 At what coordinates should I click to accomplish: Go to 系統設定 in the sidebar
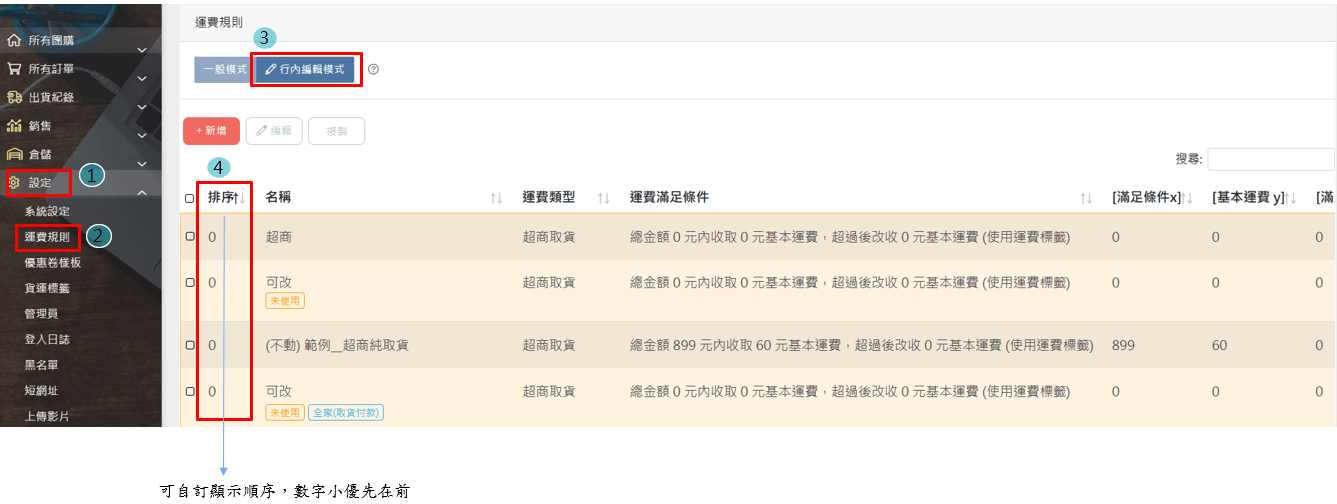coord(47,211)
